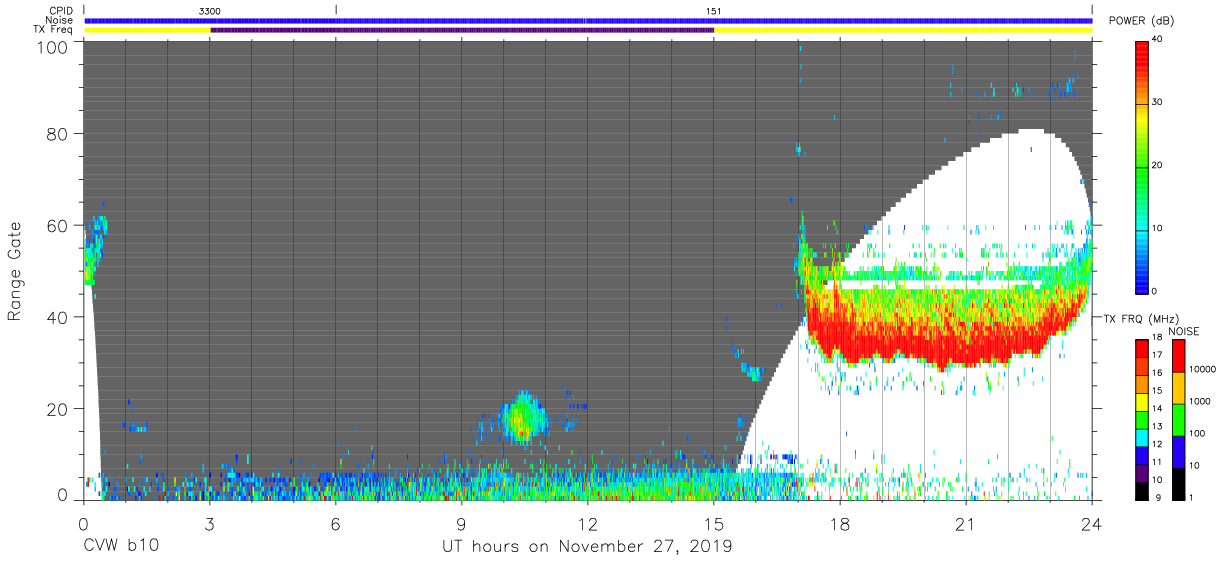Click y-axis tick label '60'
Screen dimensions: 1228x567
pos(58,226)
